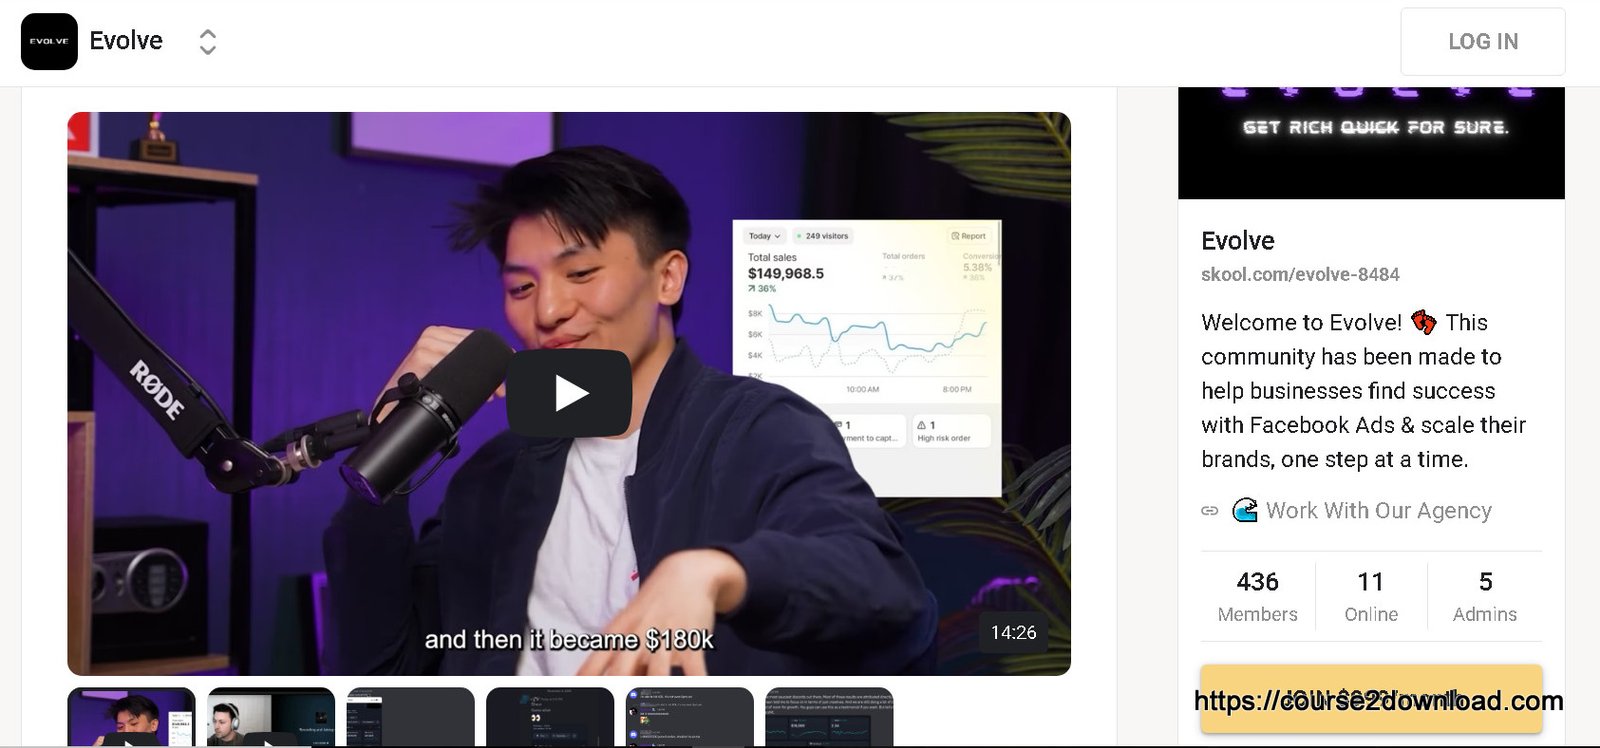Open the fourth dark screenshot thumbnail
The height and width of the screenshot is (748, 1600).
coord(550,717)
